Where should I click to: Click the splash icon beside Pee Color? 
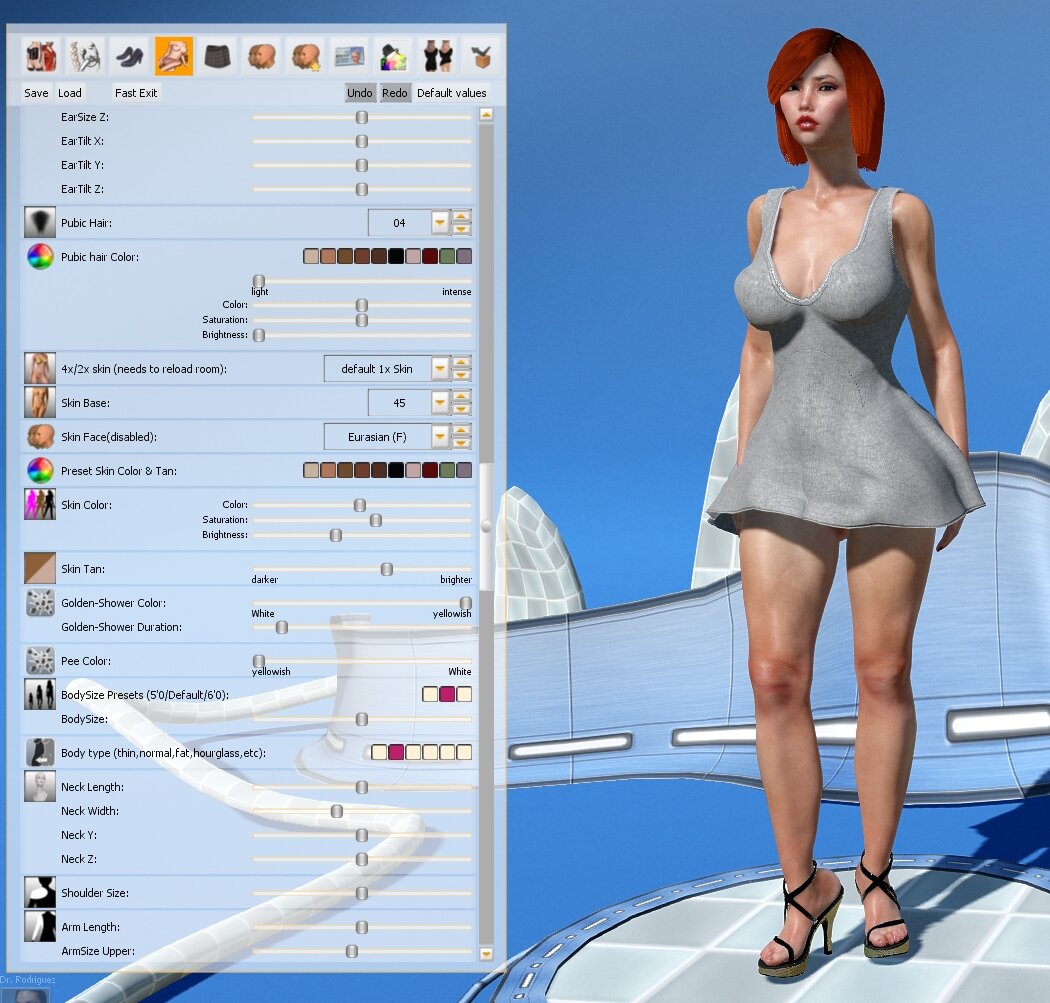(x=40, y=661)
